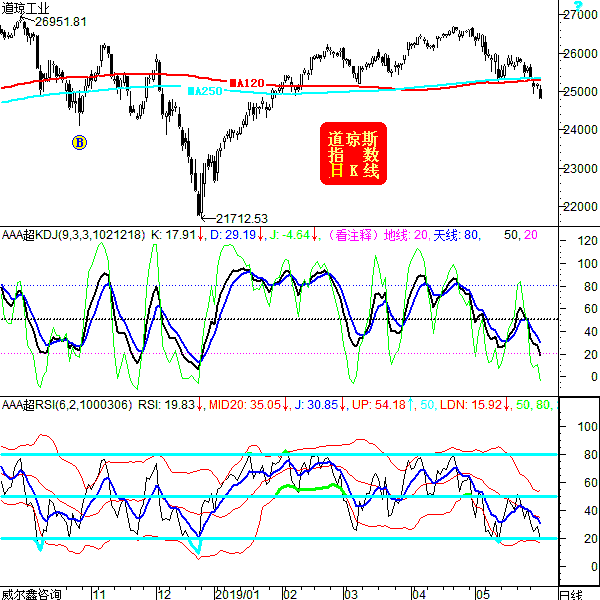
Task: Open the AAA超RSI(6,2,1000306) indicator title
Action: (67, 404)
